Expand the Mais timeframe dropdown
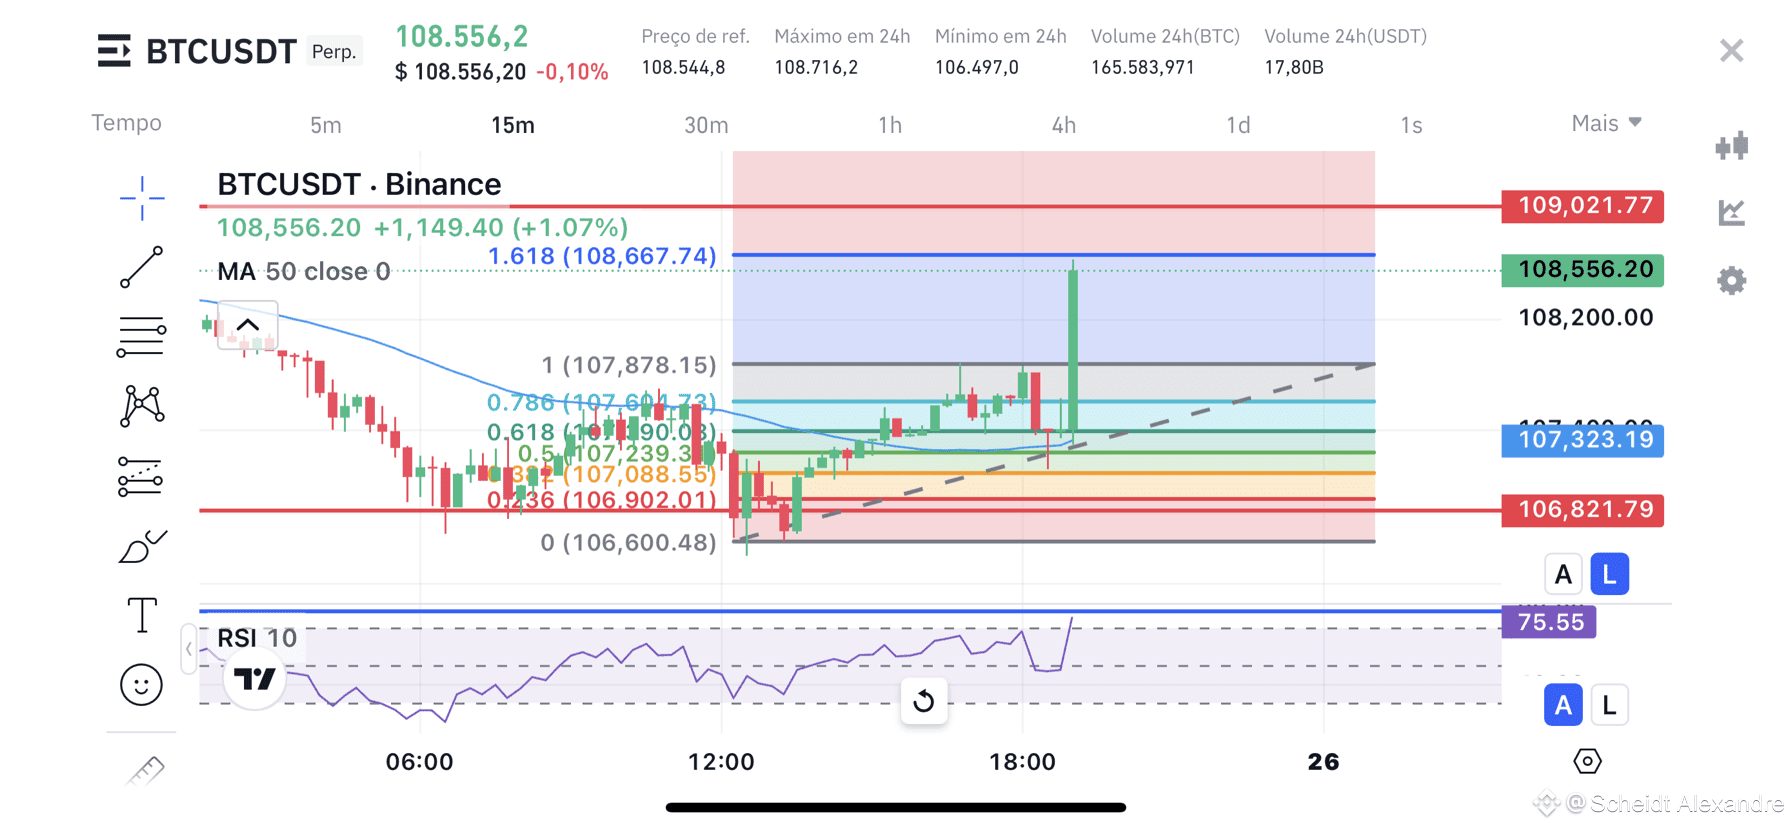Screen dimensions: 1792x828 [x=1606, y=123]
